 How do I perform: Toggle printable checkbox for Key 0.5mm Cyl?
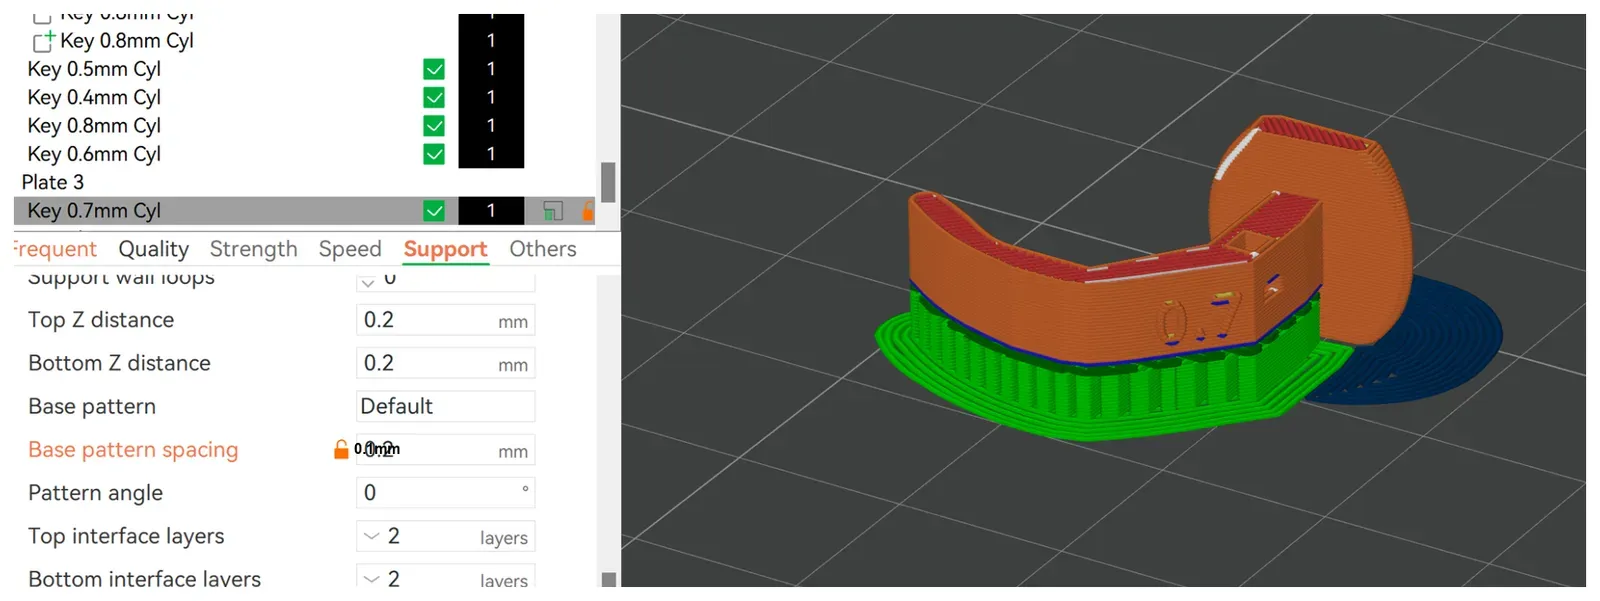tap(434, 69)
